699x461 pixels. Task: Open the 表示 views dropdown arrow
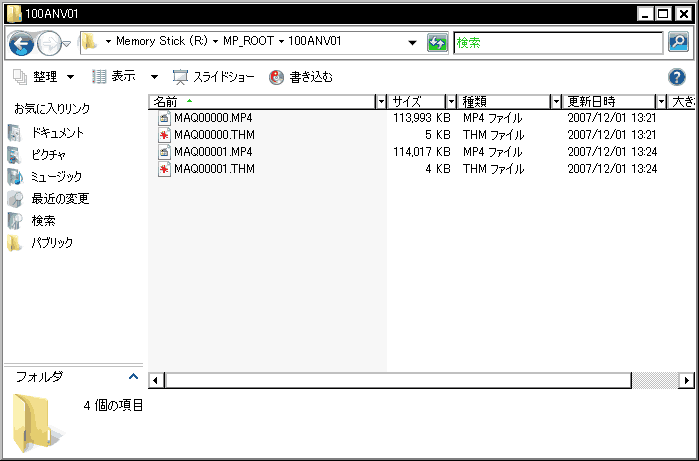[x=154, y=77]
